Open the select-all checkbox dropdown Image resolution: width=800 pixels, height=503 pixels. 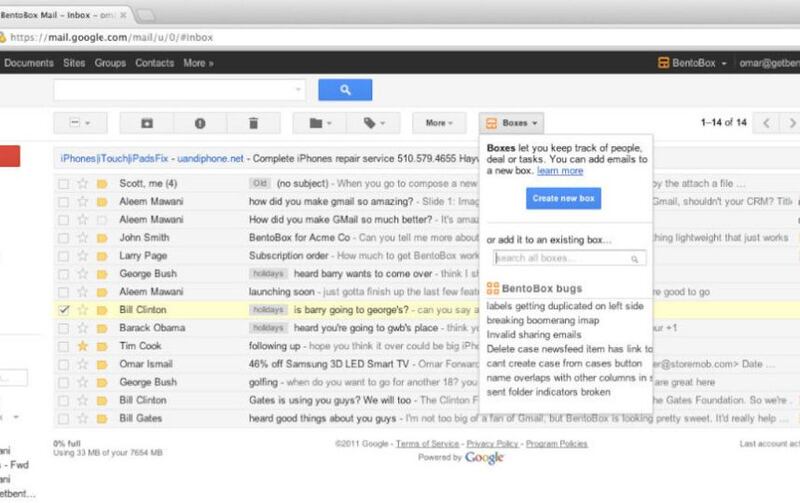[81, 123]
